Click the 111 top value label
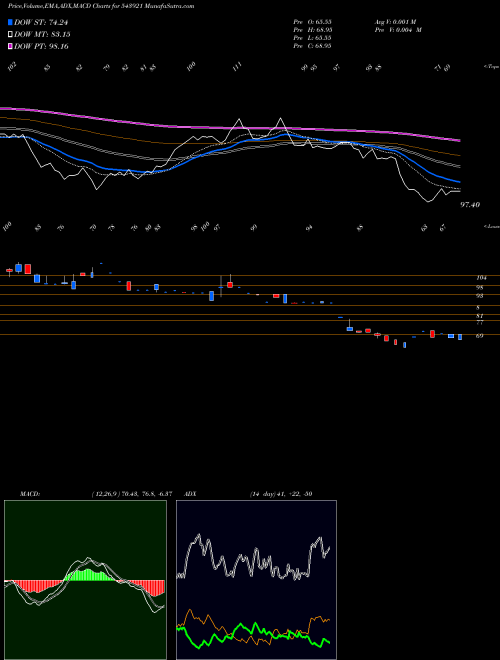 pos(237,66)
